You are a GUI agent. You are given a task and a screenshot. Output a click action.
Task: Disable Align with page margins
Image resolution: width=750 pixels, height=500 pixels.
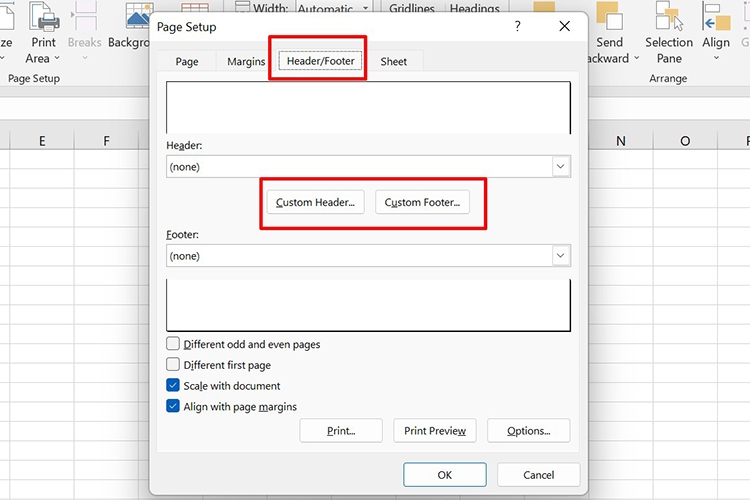[x=173, y=407]
